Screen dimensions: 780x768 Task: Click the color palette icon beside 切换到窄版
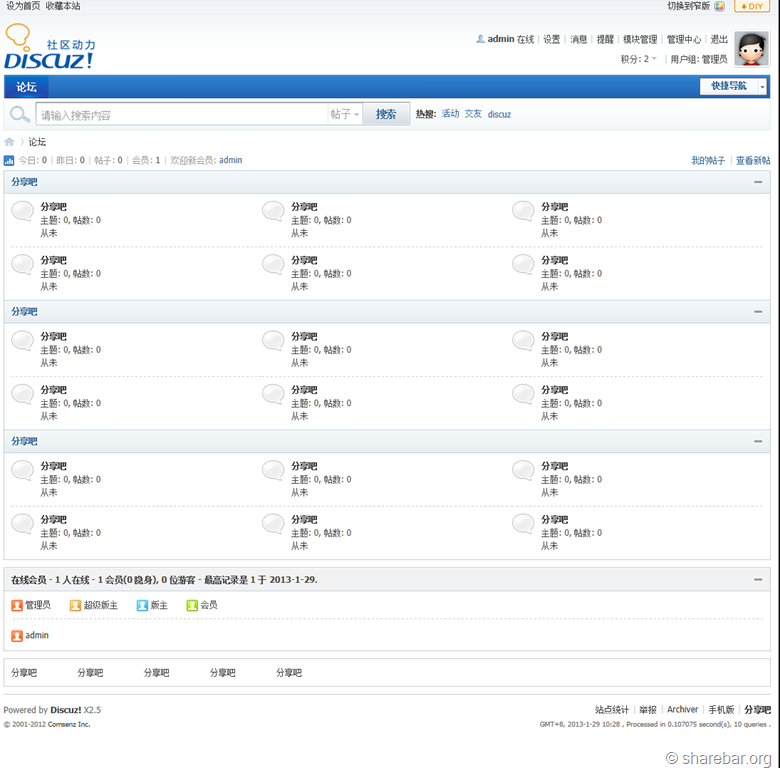(719, 6)
